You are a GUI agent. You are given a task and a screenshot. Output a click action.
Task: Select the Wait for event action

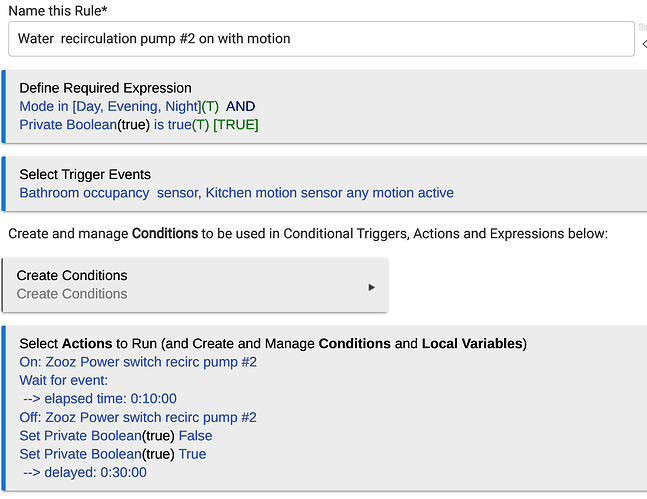(x=66, y=380)
